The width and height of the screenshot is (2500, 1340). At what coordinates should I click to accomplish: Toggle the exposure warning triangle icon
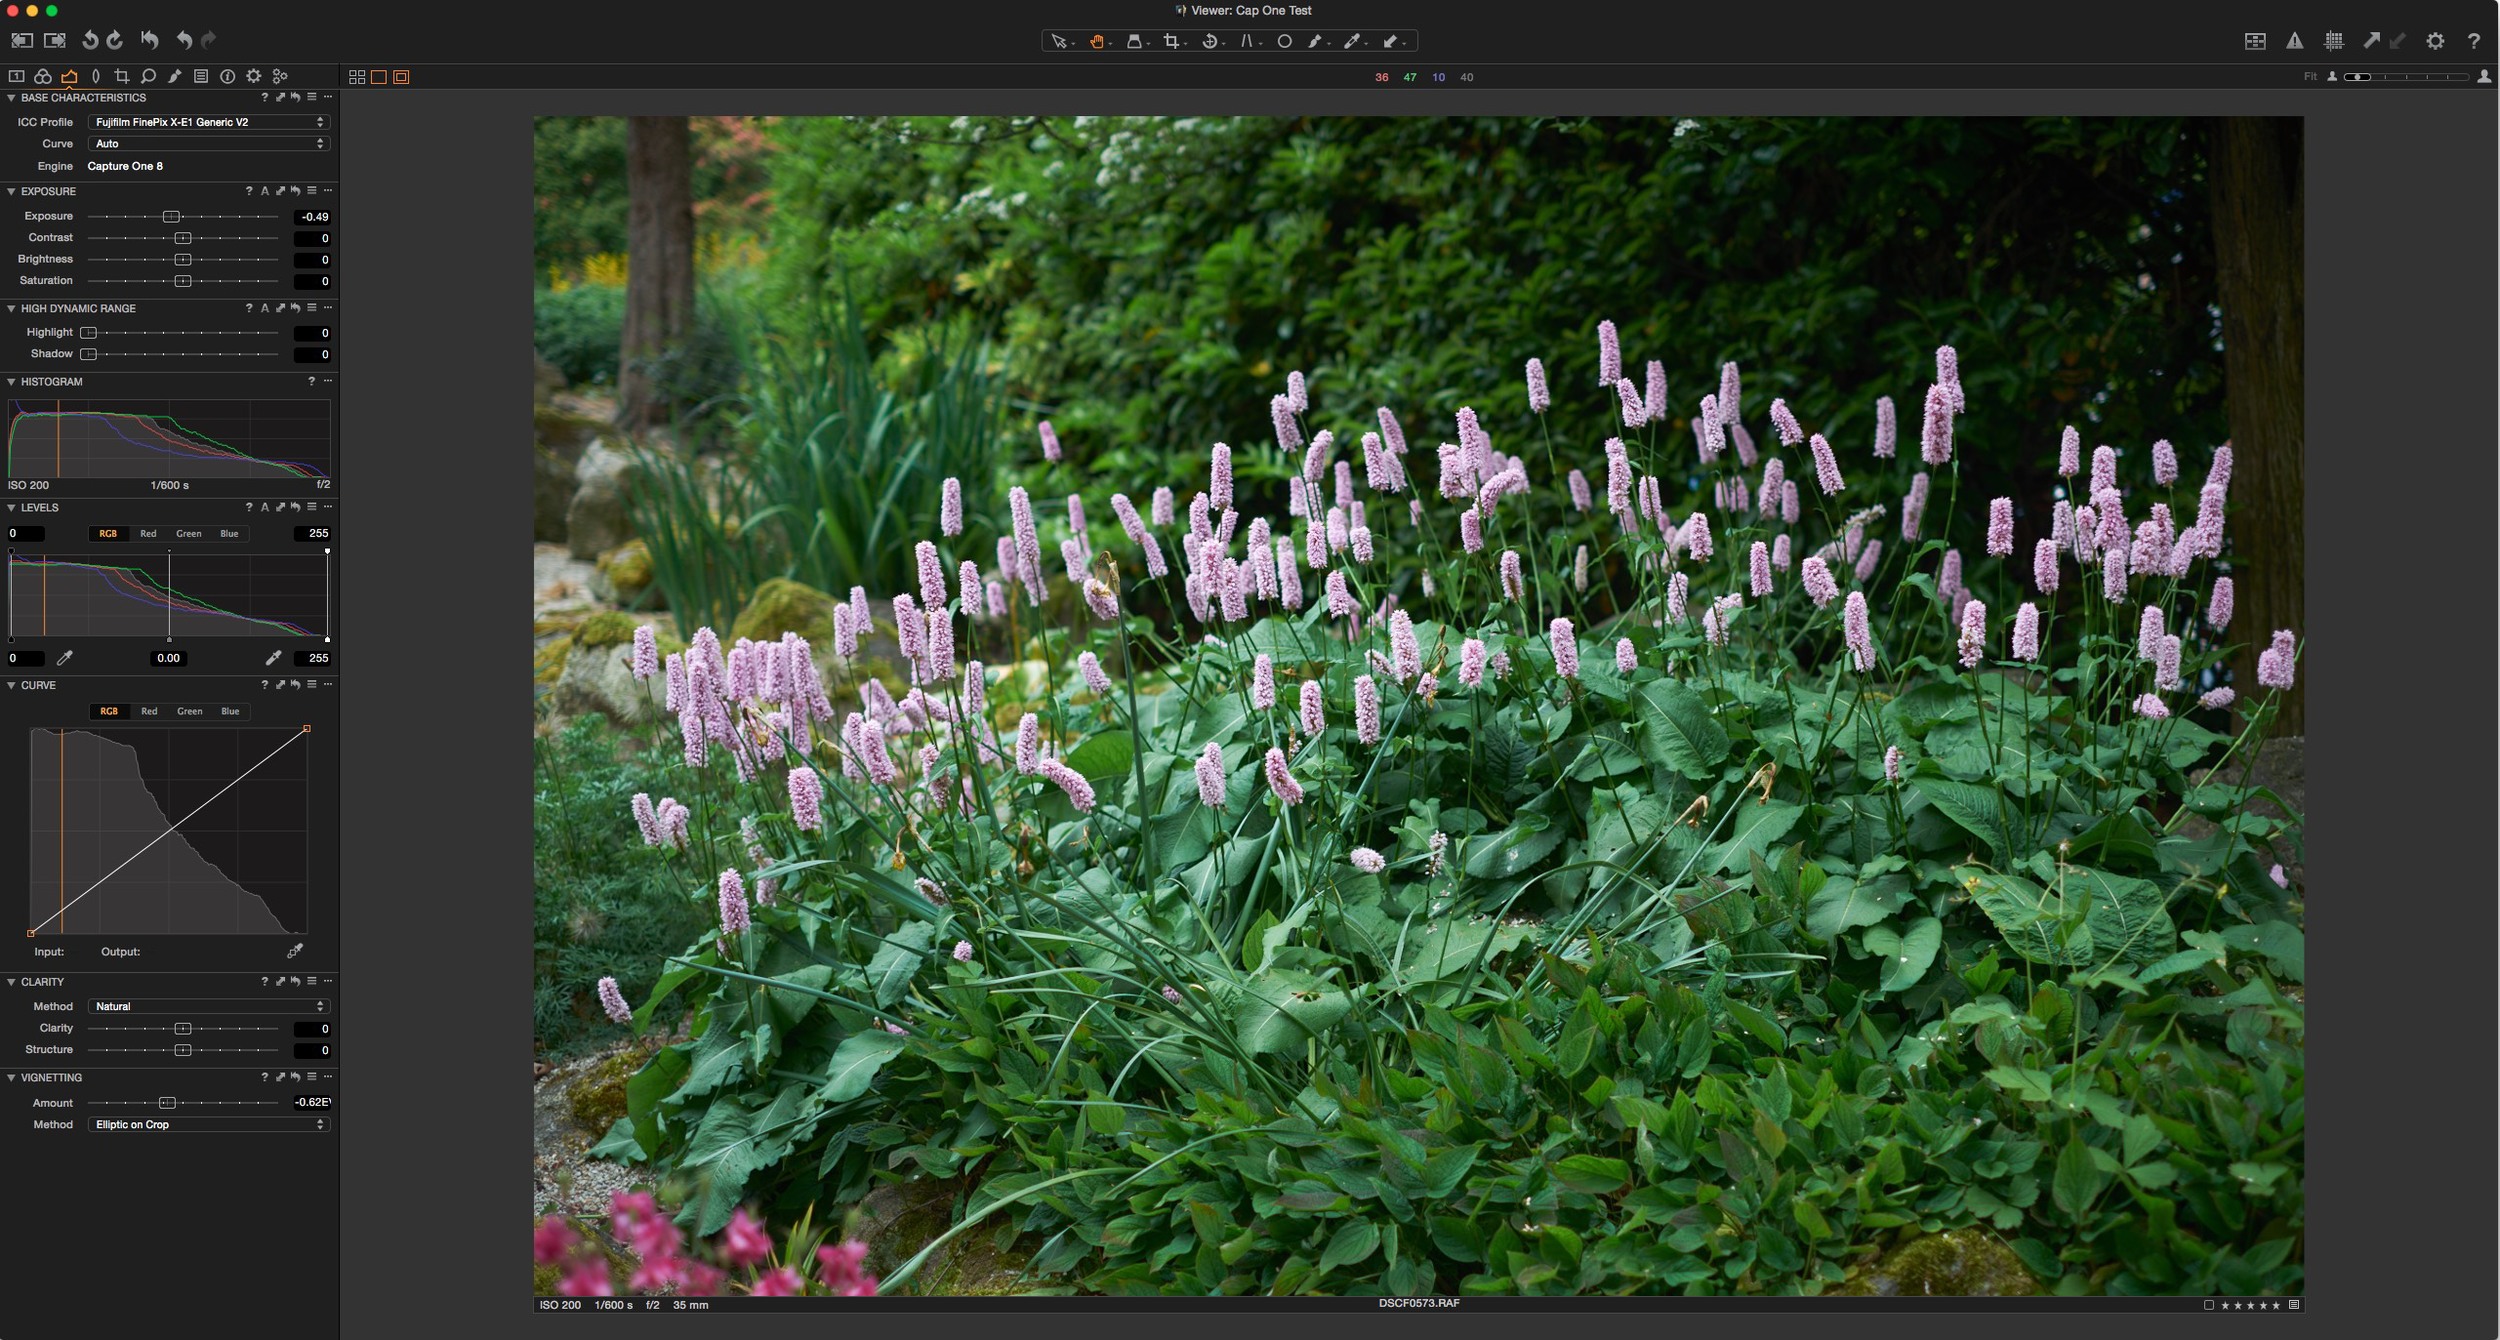click(x=2294, y=41)
